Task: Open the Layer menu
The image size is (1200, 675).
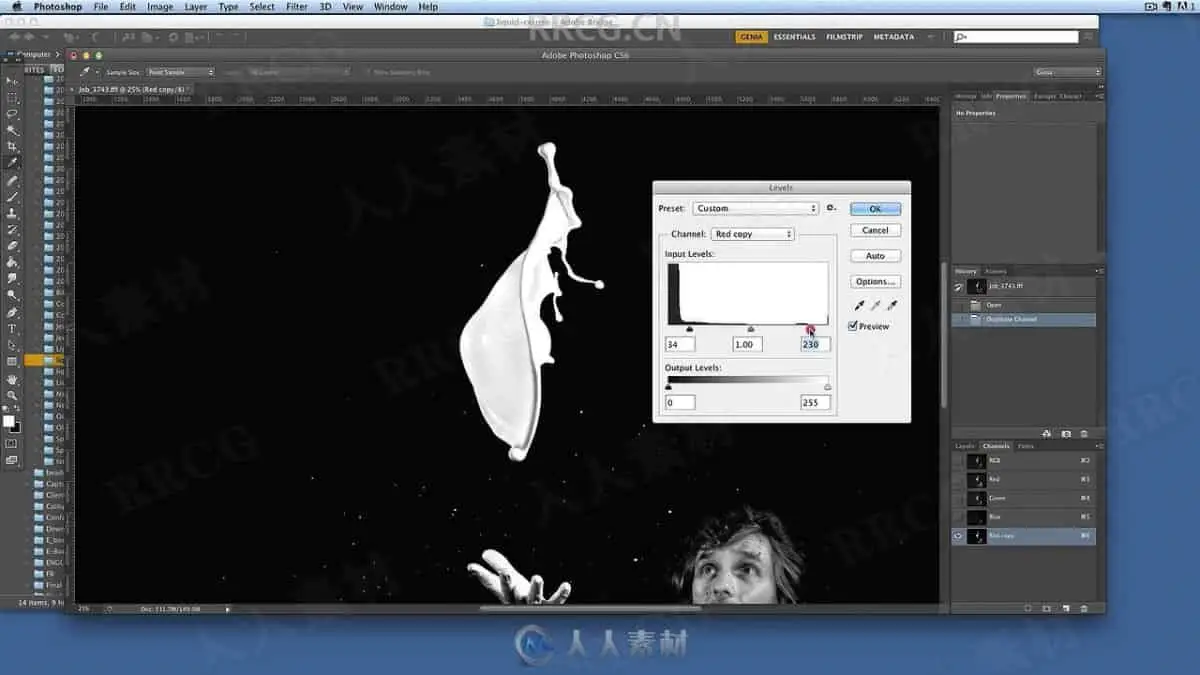Action: click(196, 7)
